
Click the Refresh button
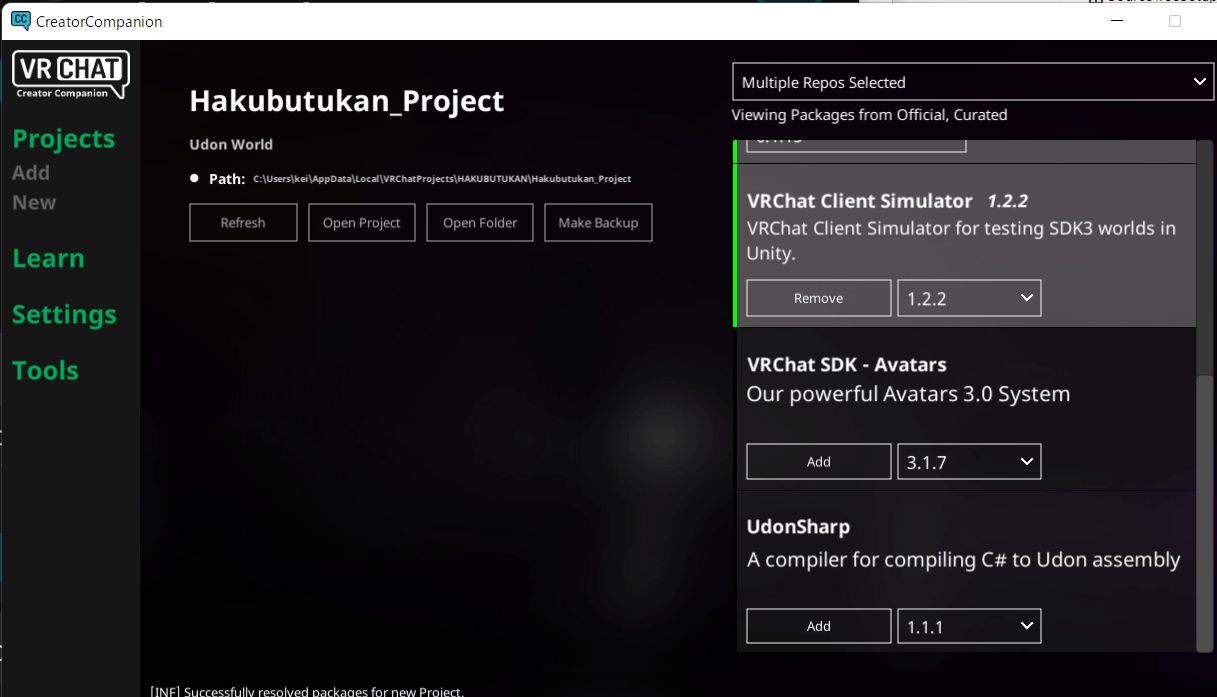point(243,223)
